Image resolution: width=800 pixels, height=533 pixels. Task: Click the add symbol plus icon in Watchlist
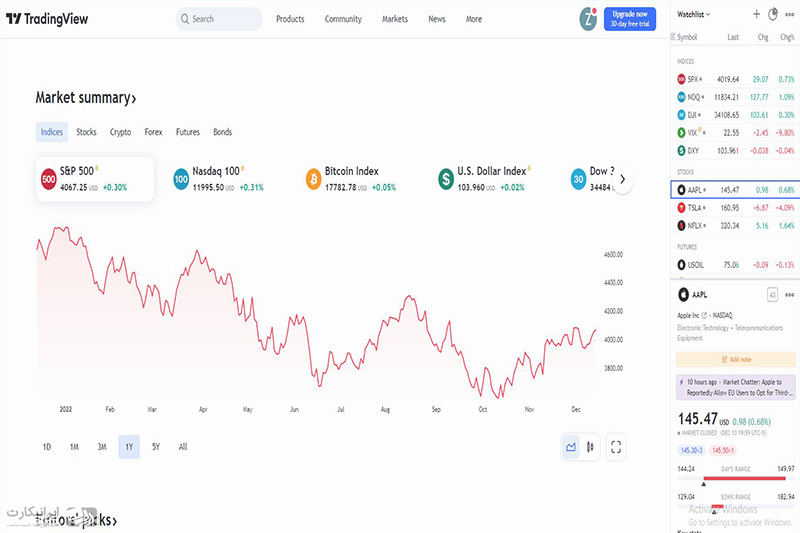(x=757, y=14)
